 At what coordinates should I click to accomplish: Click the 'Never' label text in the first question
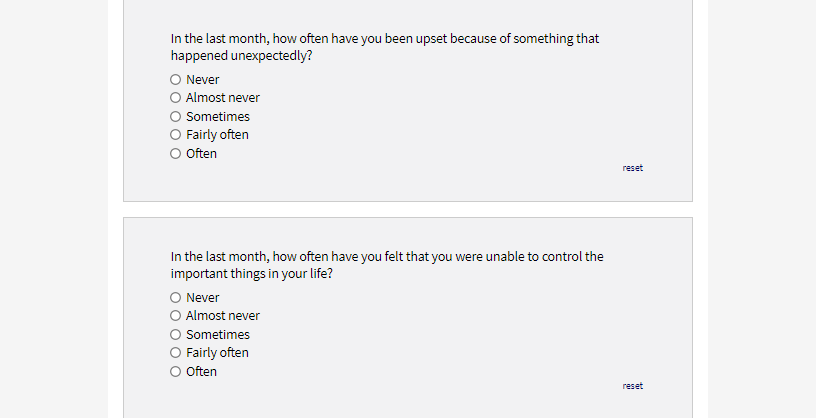(203, 80)
